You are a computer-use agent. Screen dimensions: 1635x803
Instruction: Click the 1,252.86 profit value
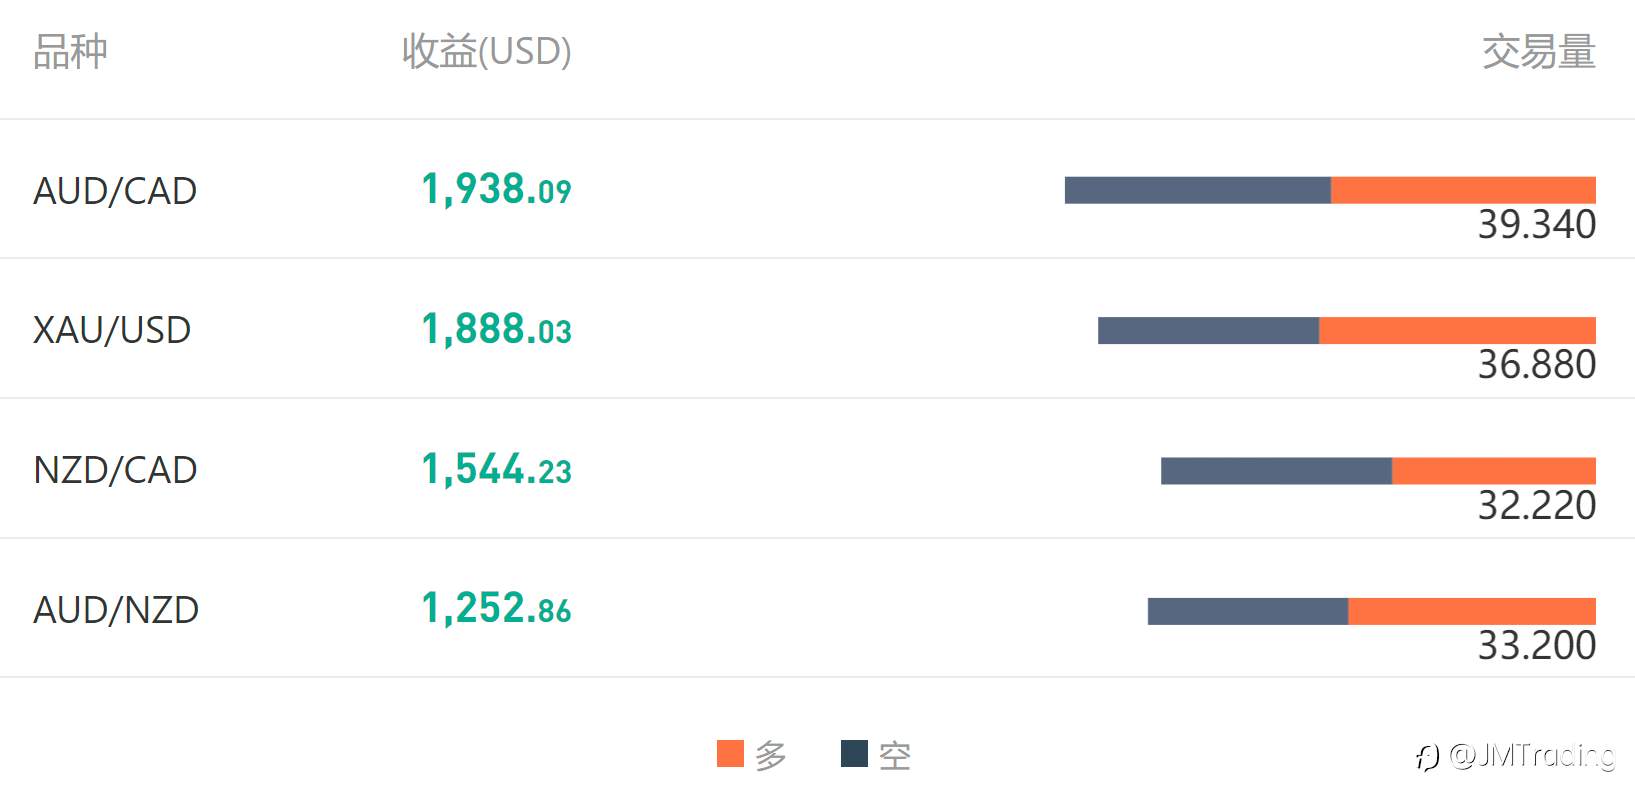(x=496, y=609)
